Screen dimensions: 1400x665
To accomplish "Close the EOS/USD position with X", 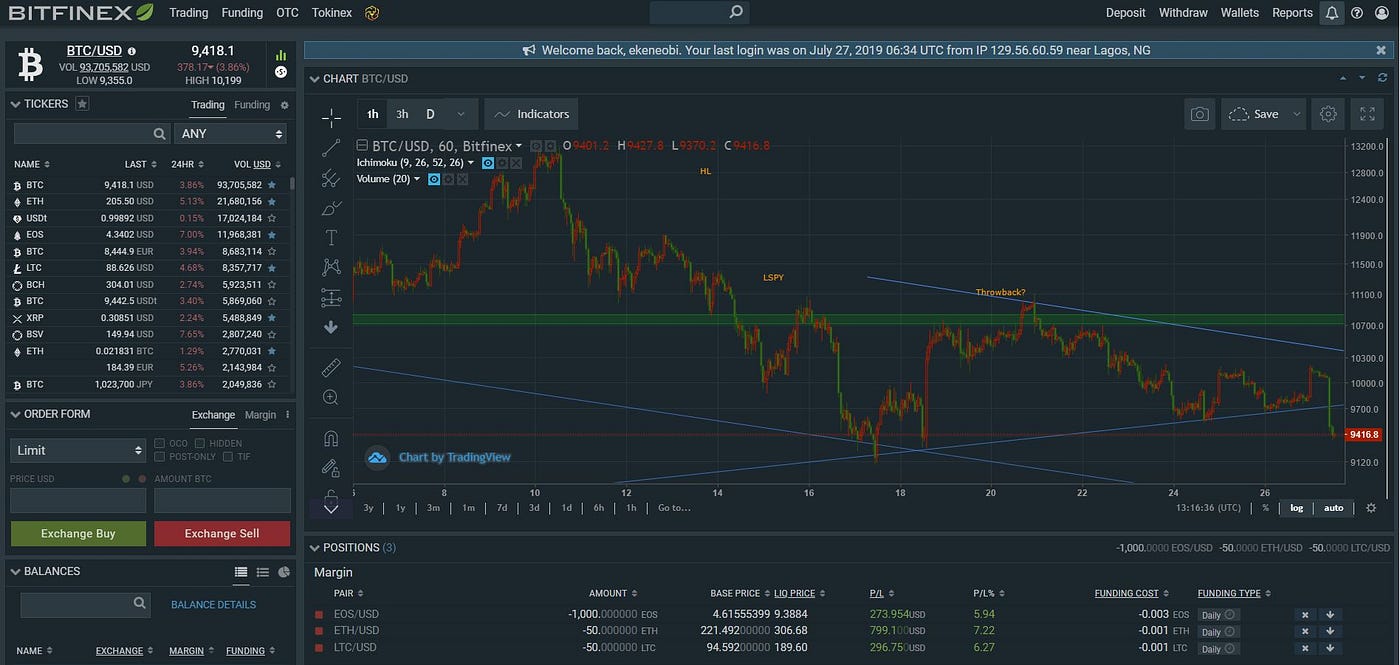I will (1304, 615).
